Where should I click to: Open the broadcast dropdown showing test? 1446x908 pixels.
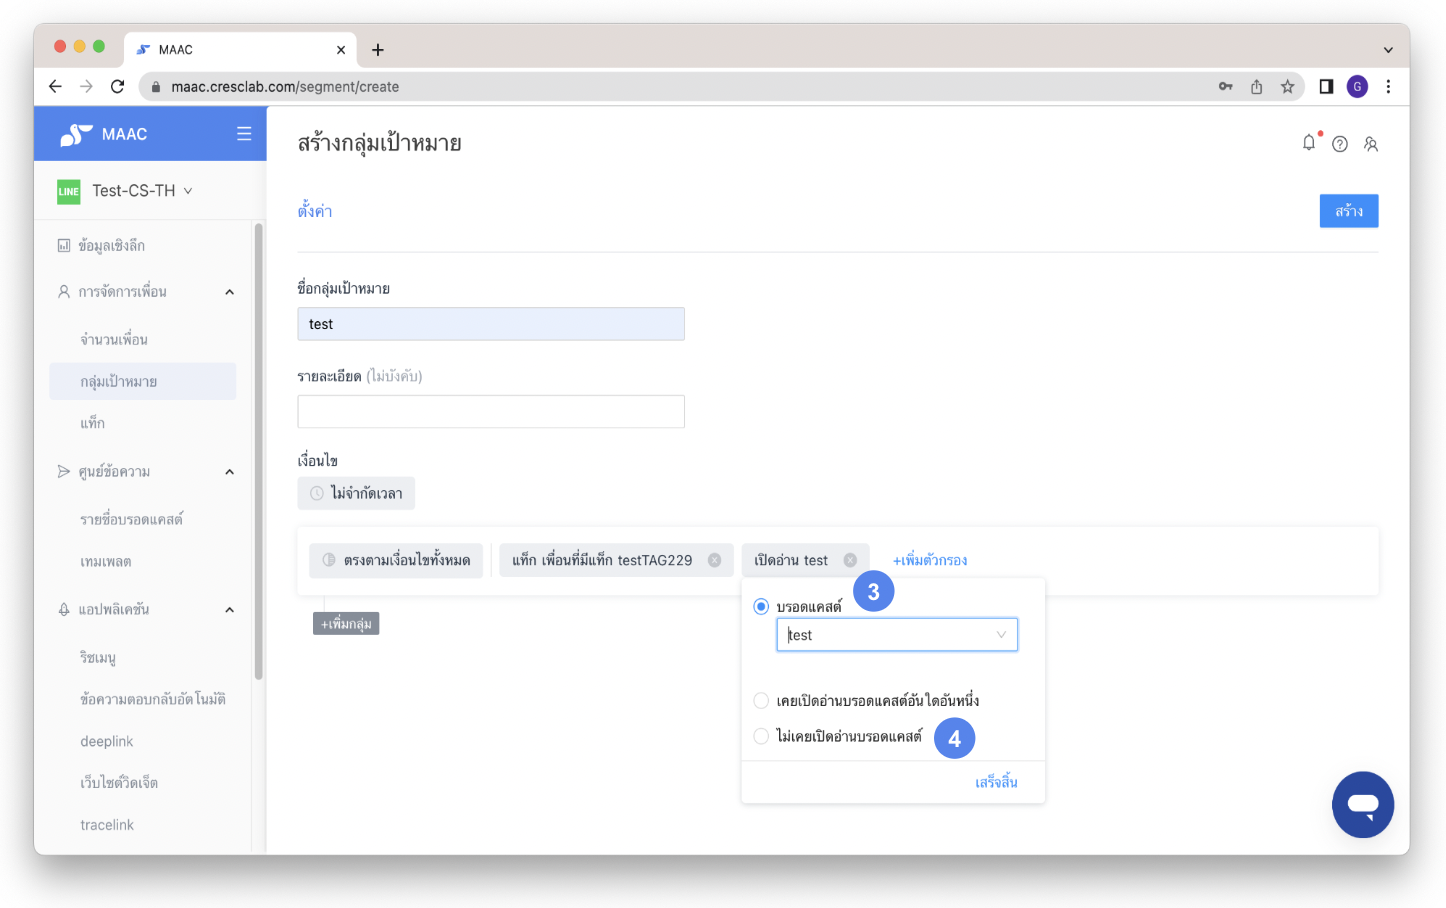pyautogui.click(x=896, y=635)
